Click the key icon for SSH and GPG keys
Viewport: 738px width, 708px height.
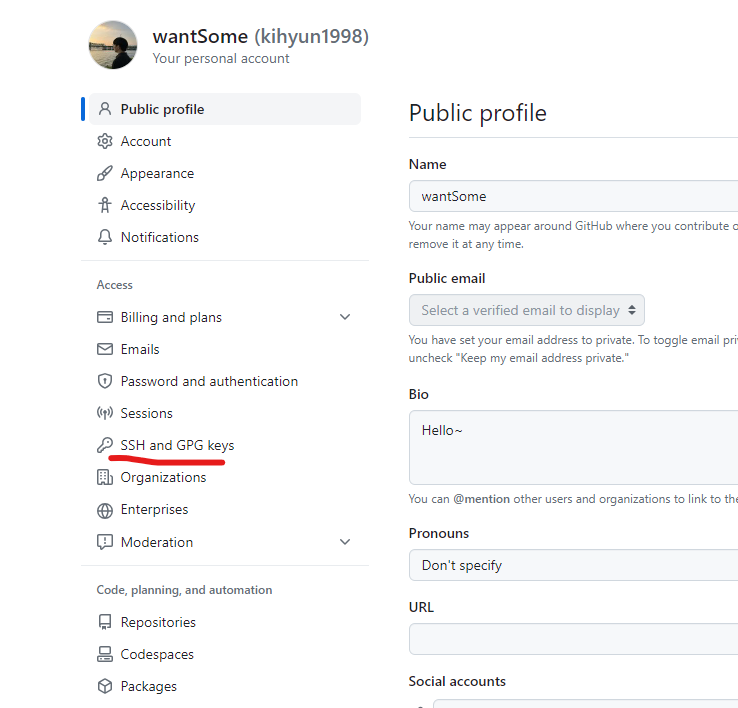coord(104,445)
